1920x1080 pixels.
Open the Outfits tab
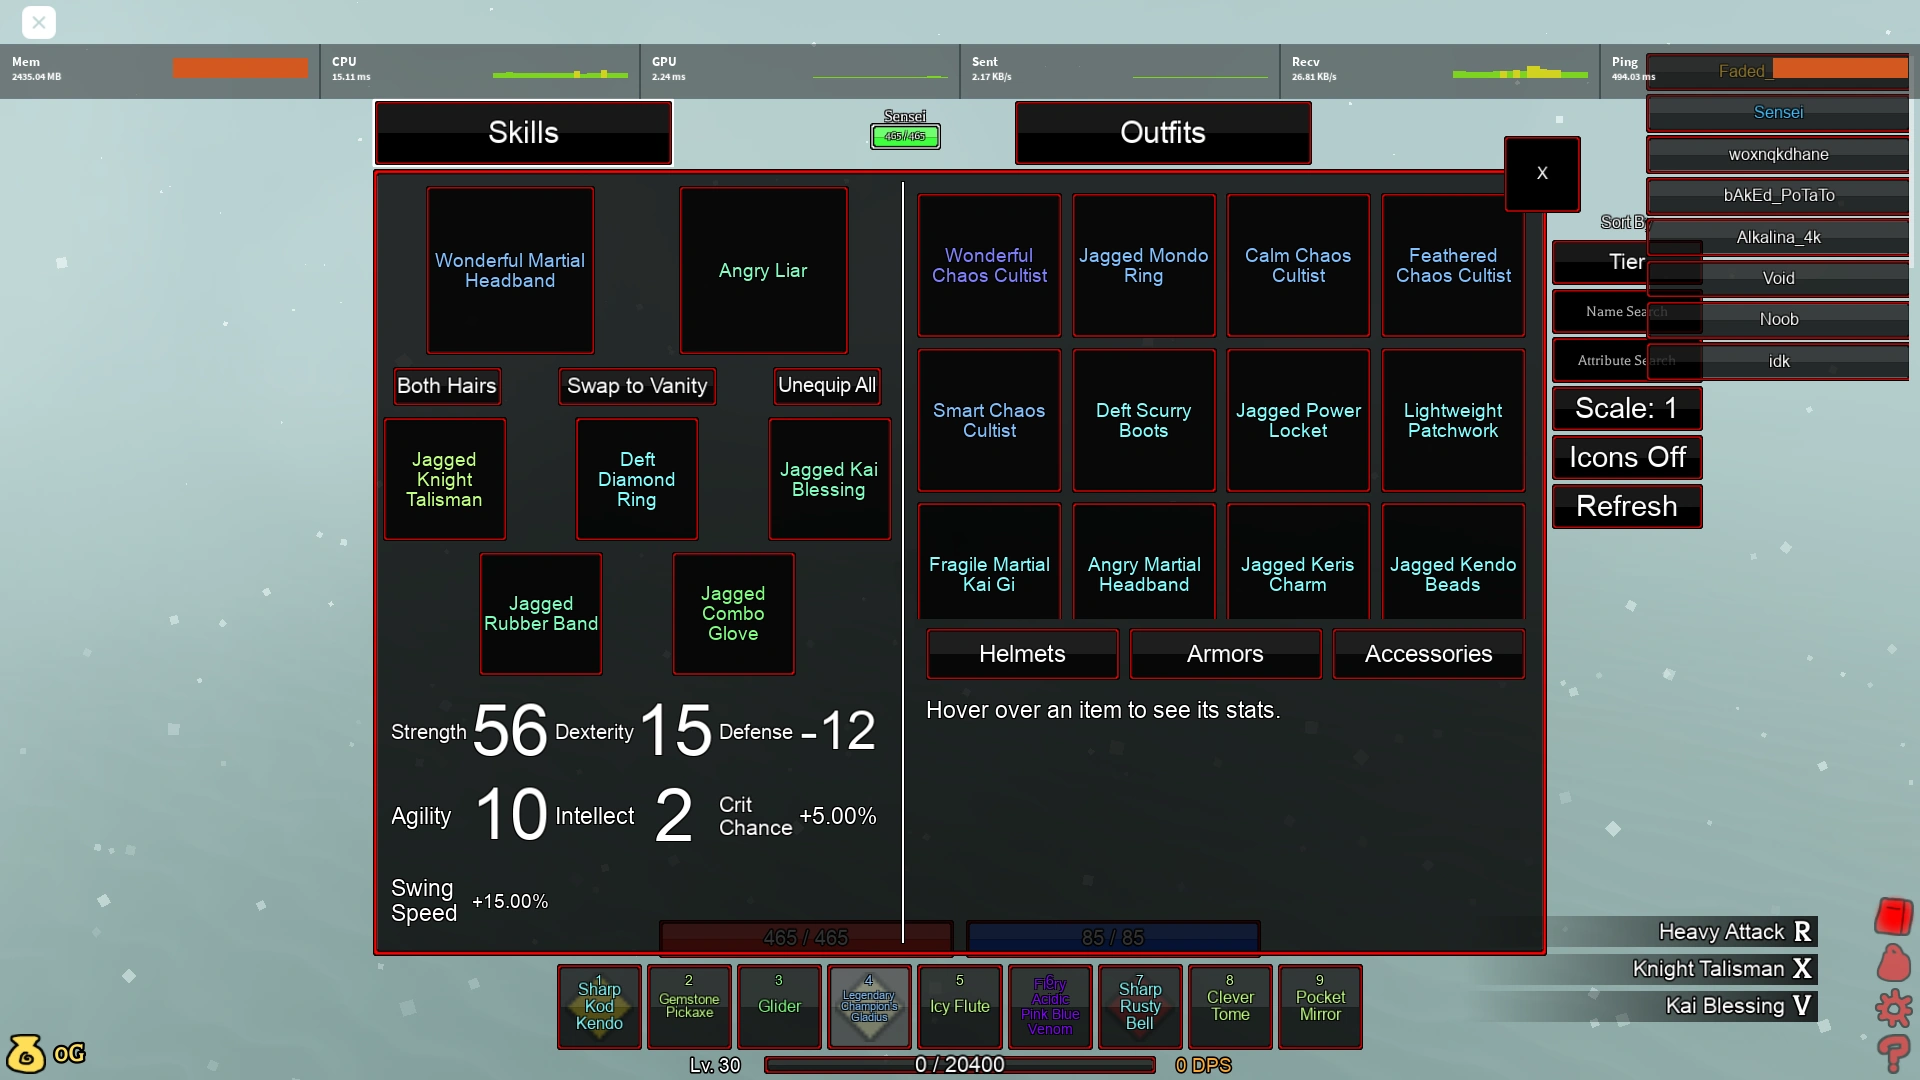tap(1162, 133)
